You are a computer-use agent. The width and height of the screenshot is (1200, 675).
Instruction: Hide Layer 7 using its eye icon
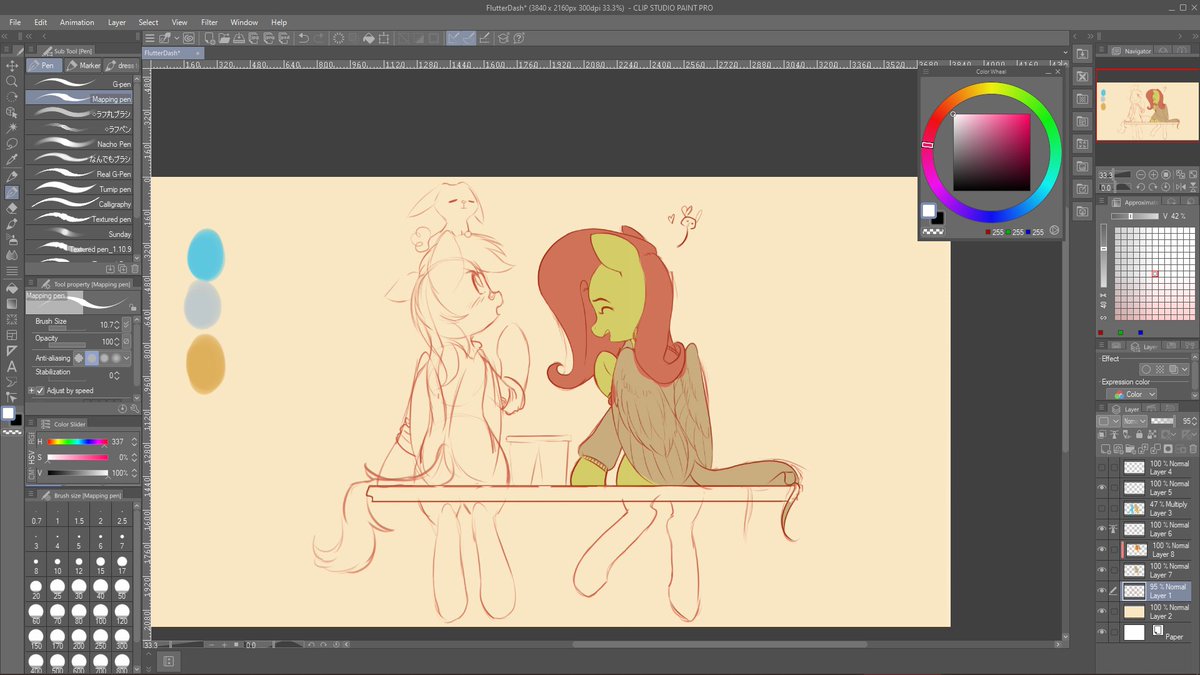click(x=1102, y=570)
